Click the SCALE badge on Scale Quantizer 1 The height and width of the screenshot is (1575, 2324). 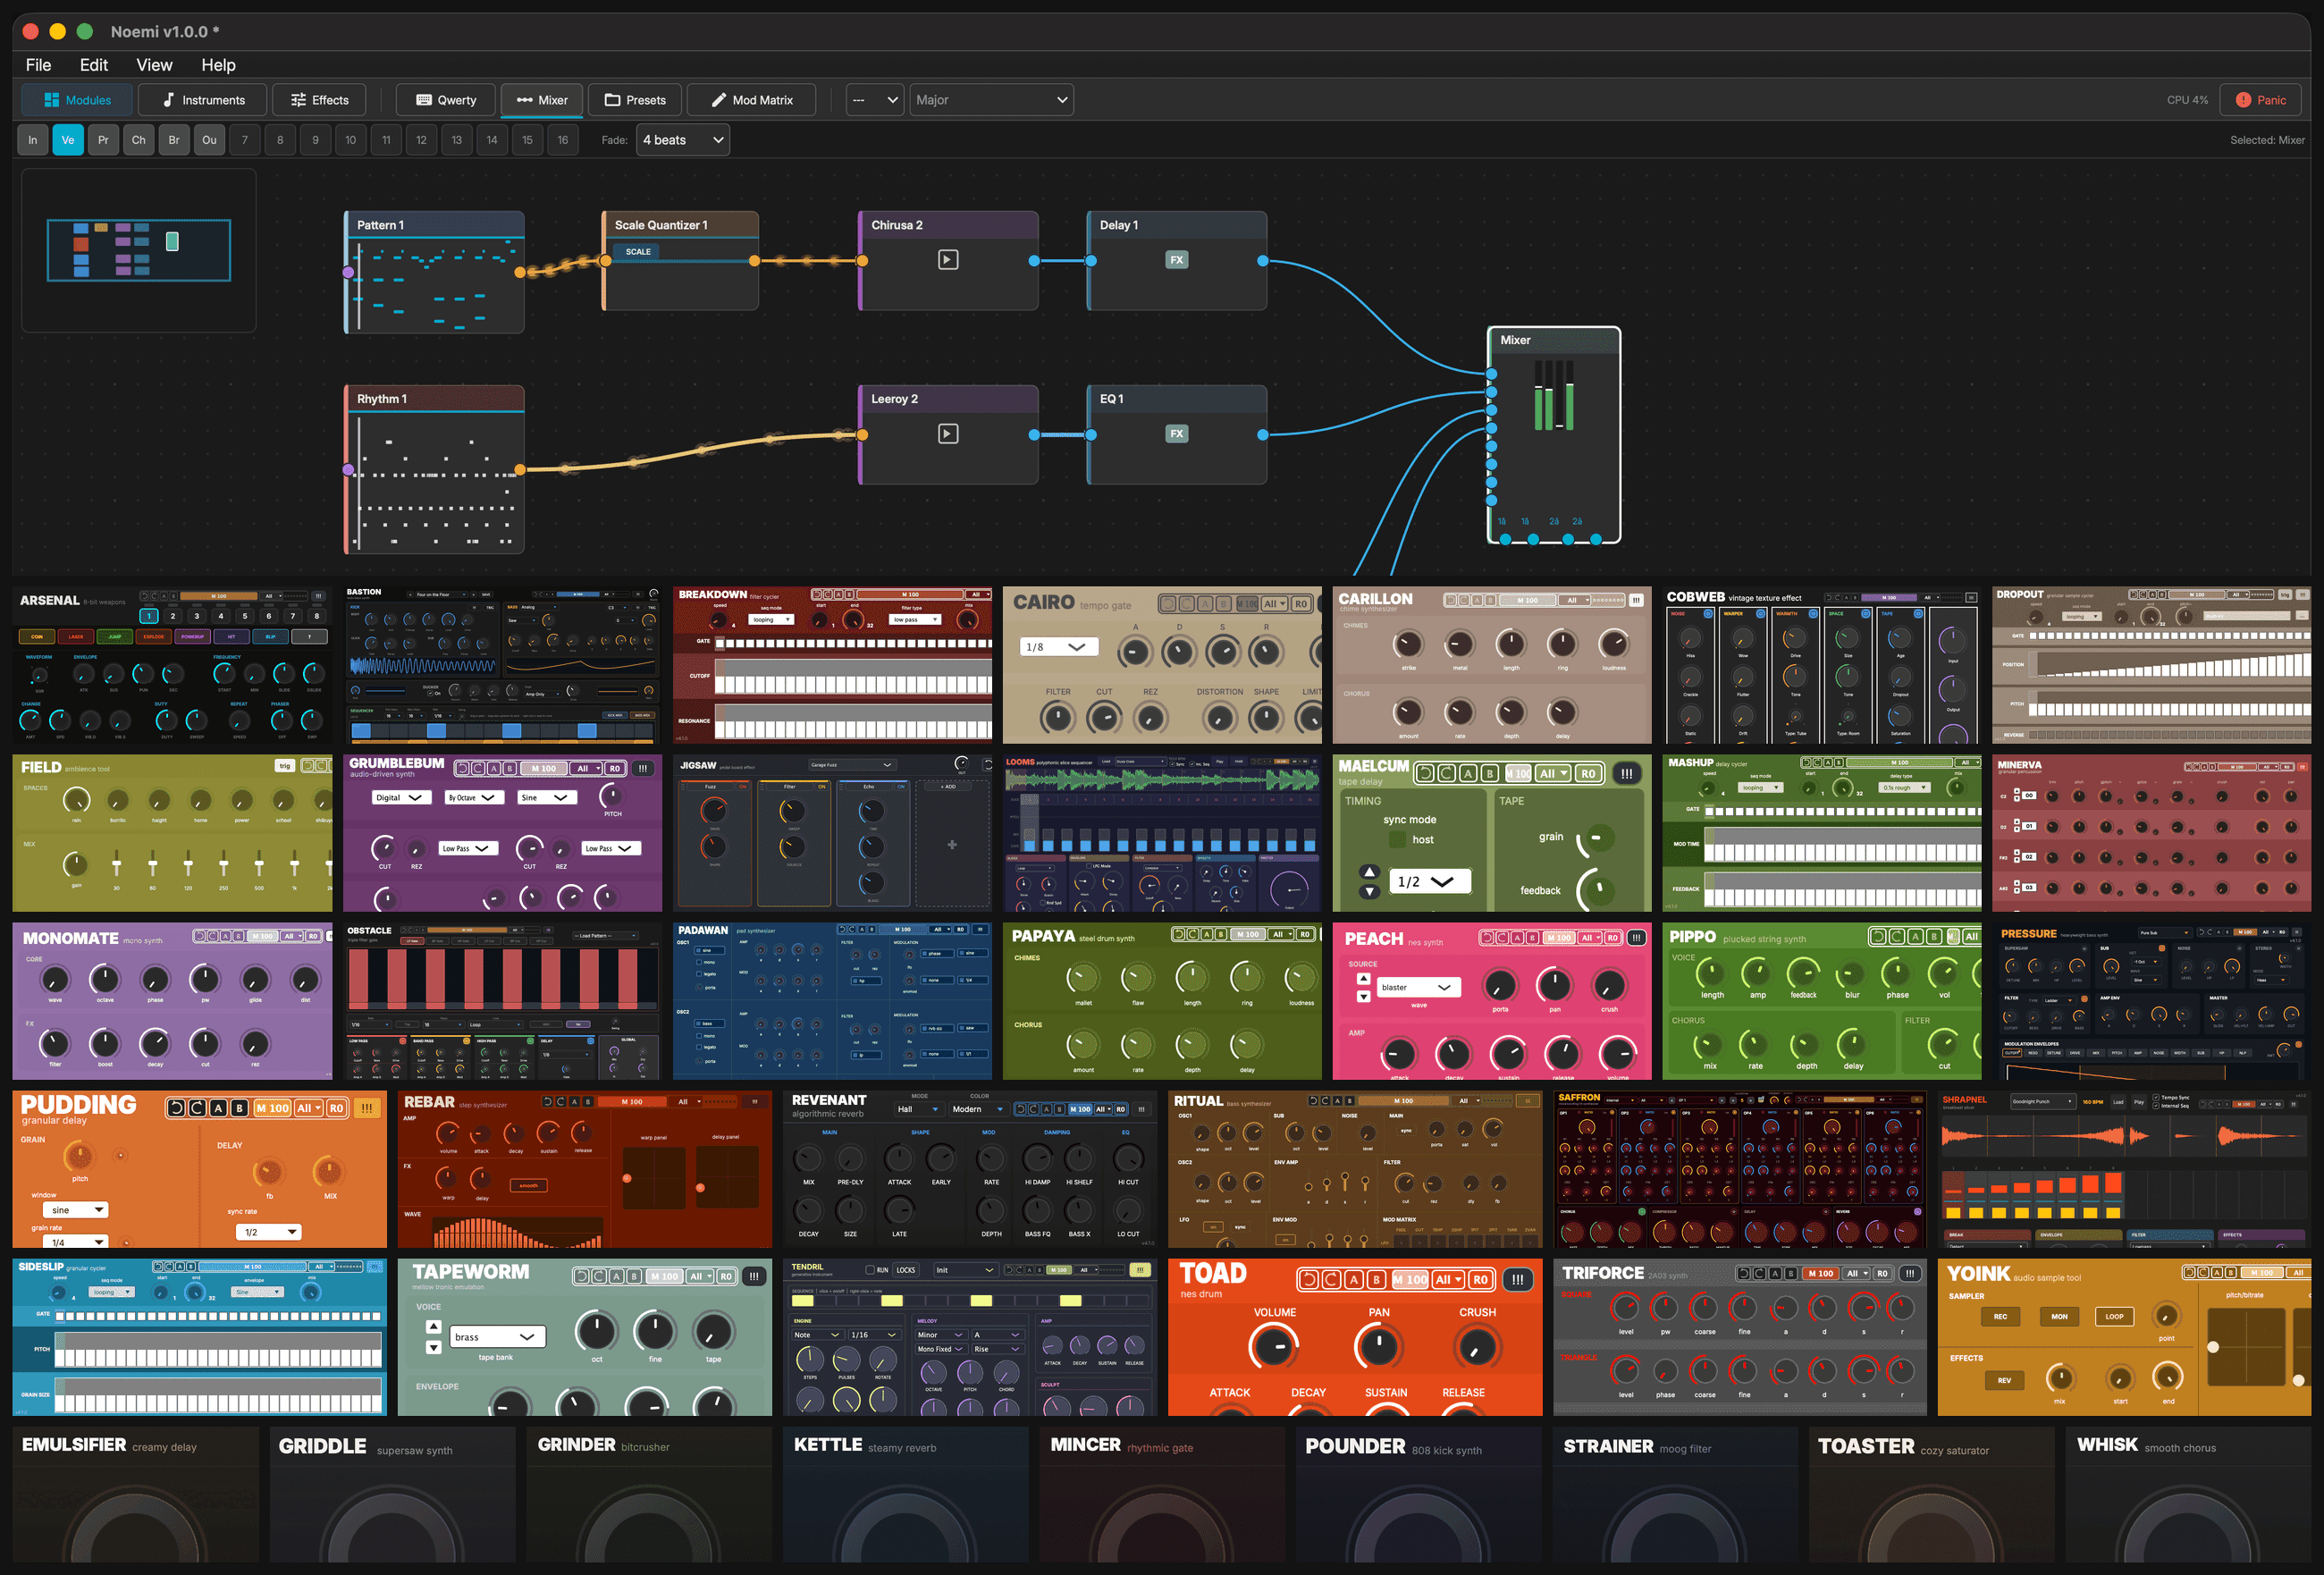click(638, 252)
